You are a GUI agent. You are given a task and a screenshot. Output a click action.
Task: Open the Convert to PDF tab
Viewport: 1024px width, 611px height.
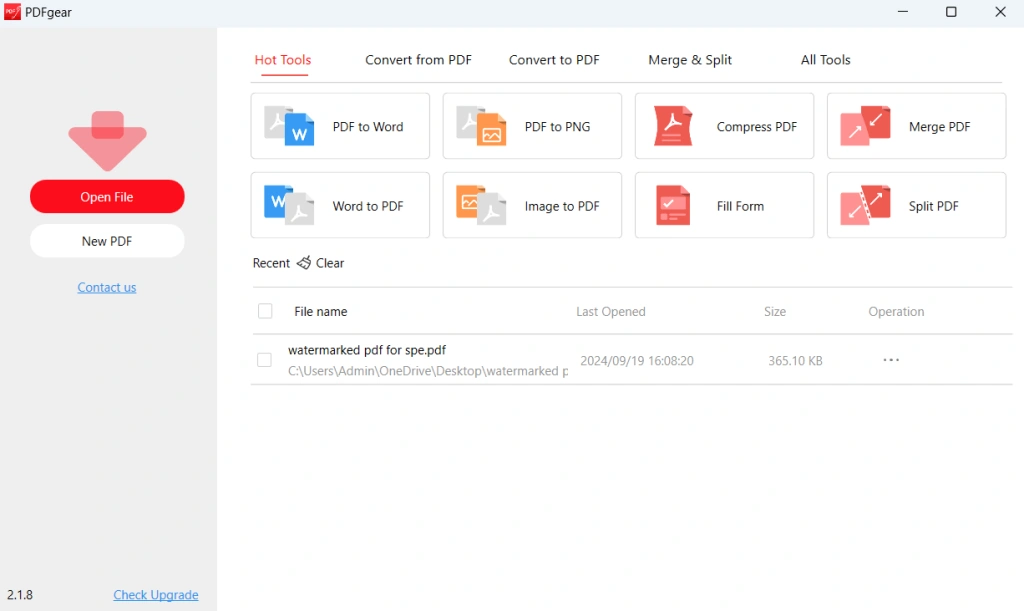pos(554,60)
